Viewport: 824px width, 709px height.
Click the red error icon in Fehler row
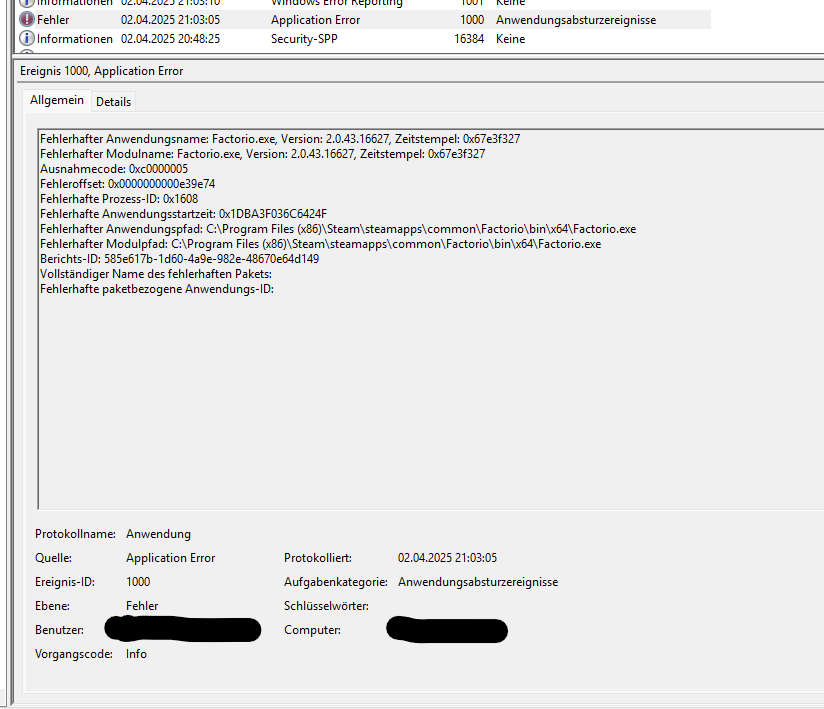pyautogui.click(x=27, y=20)
